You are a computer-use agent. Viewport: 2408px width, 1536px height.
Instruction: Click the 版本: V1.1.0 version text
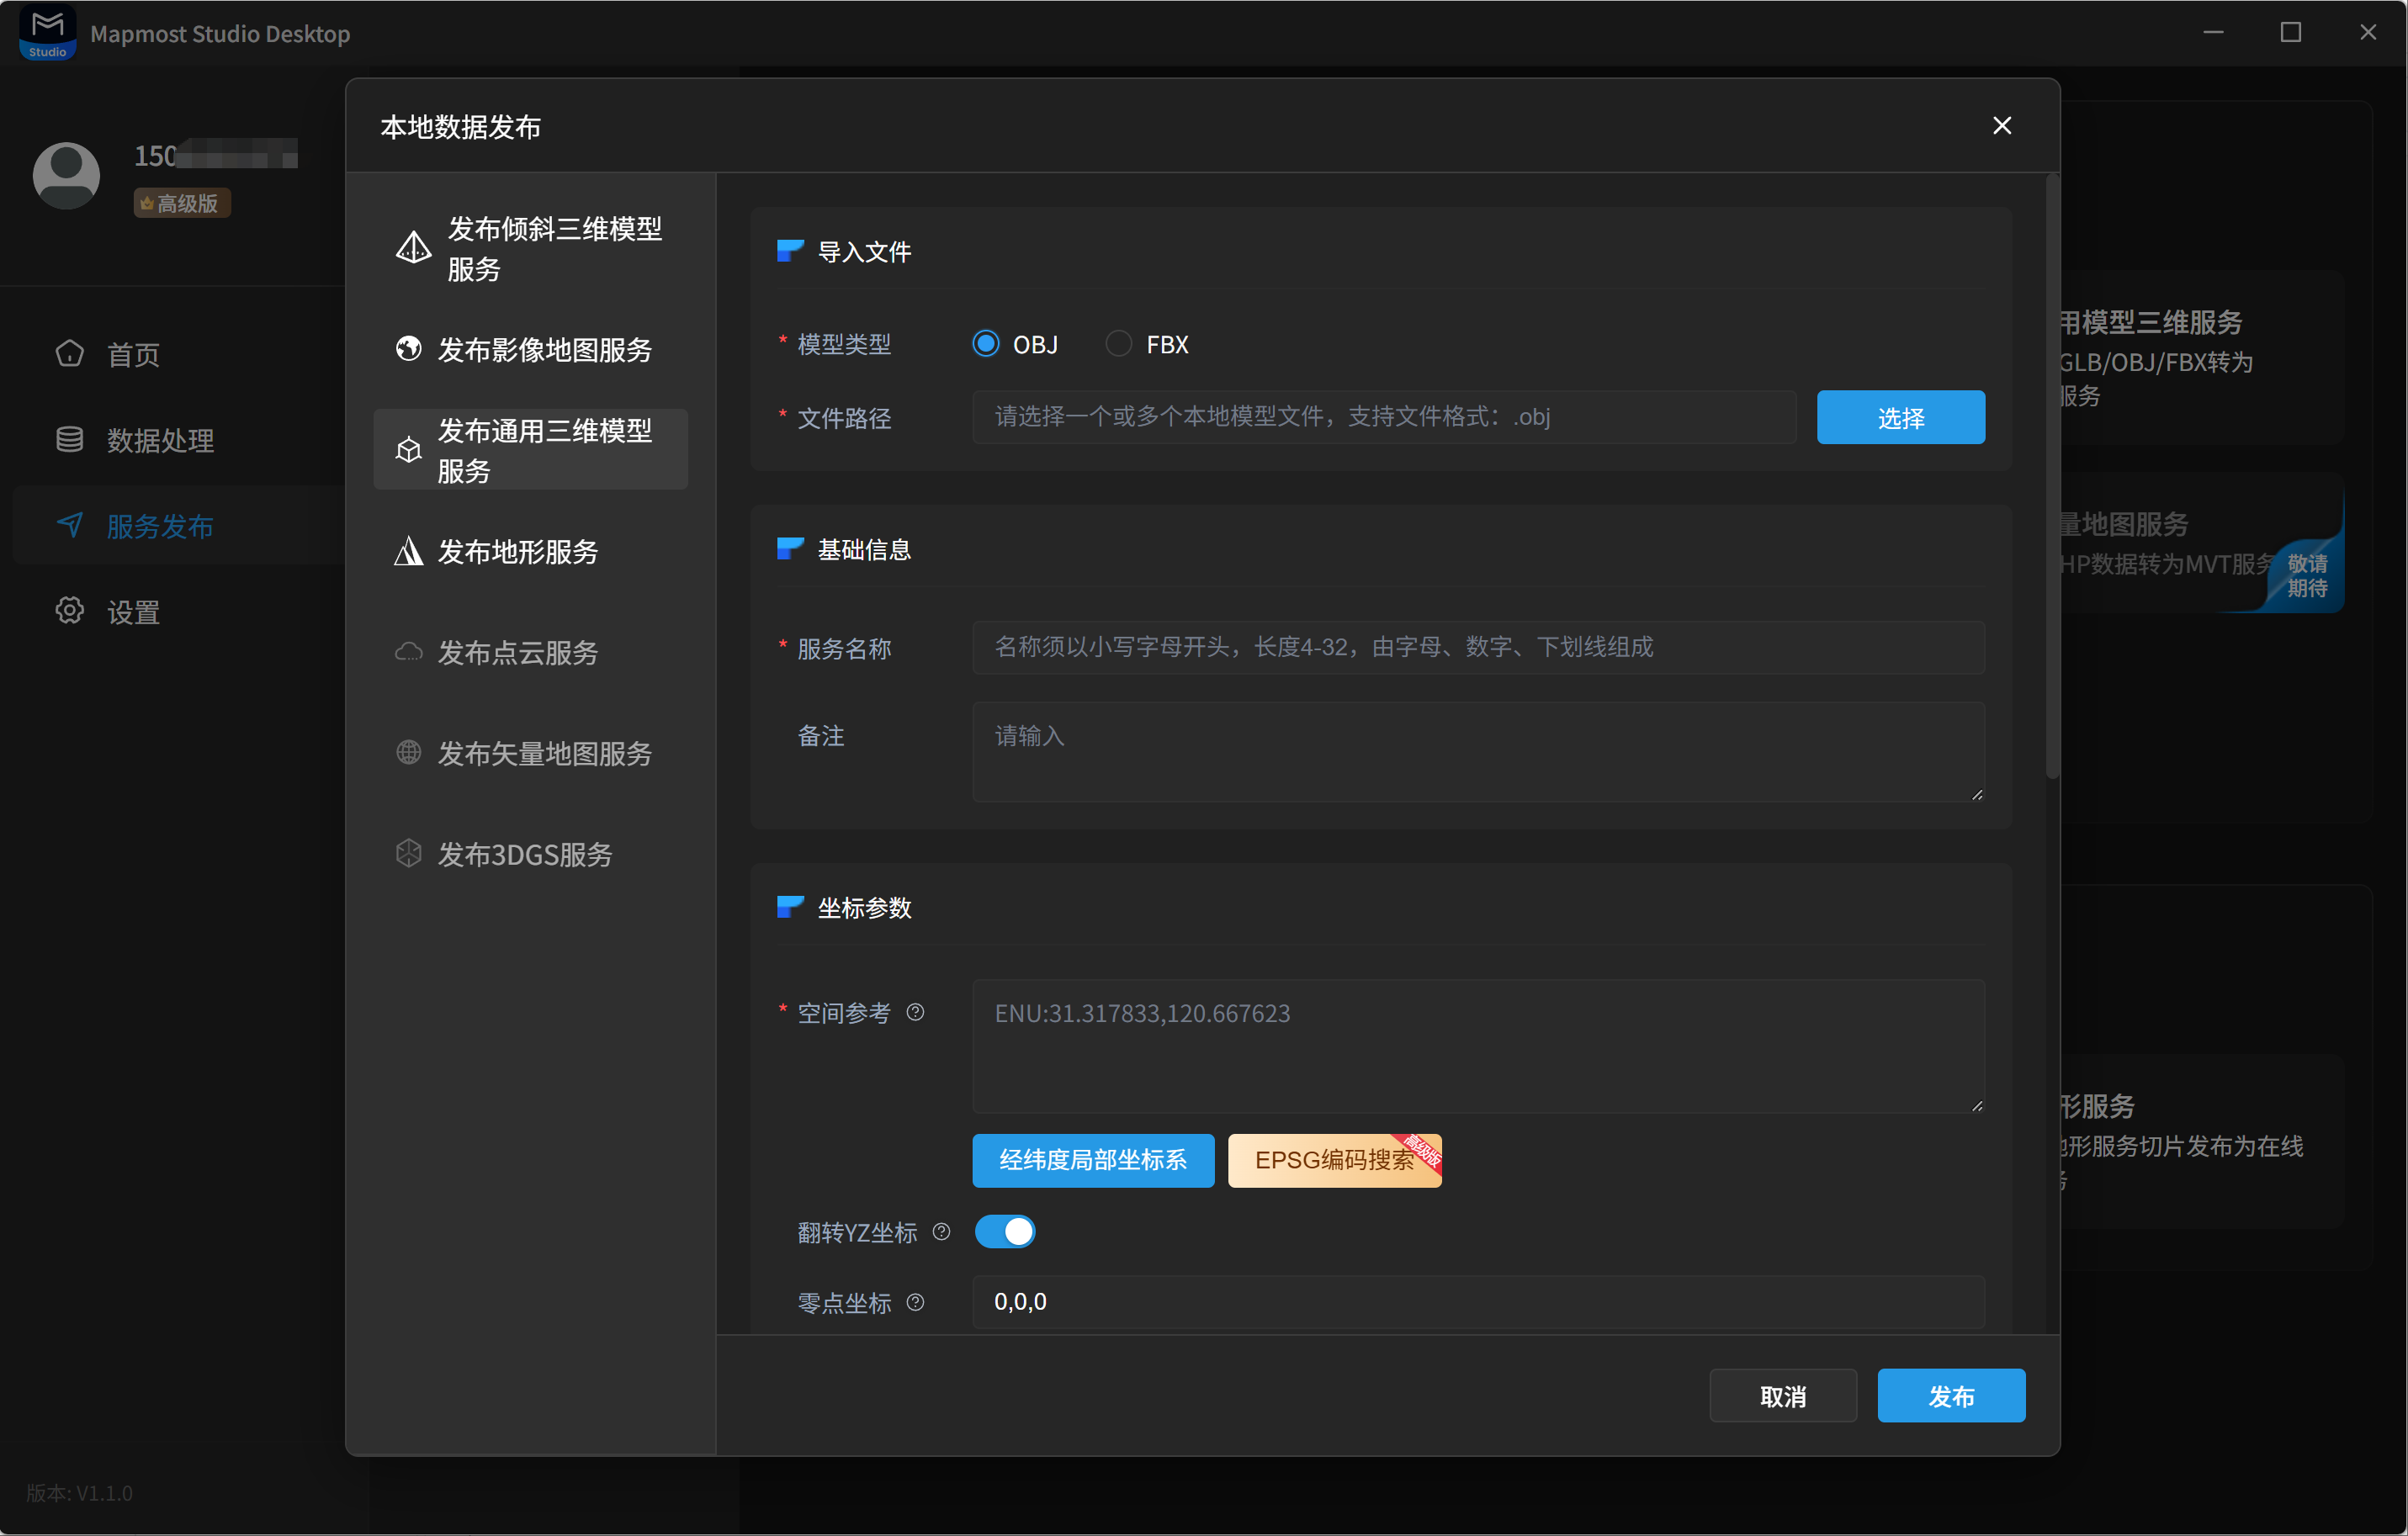(79, 1492)
